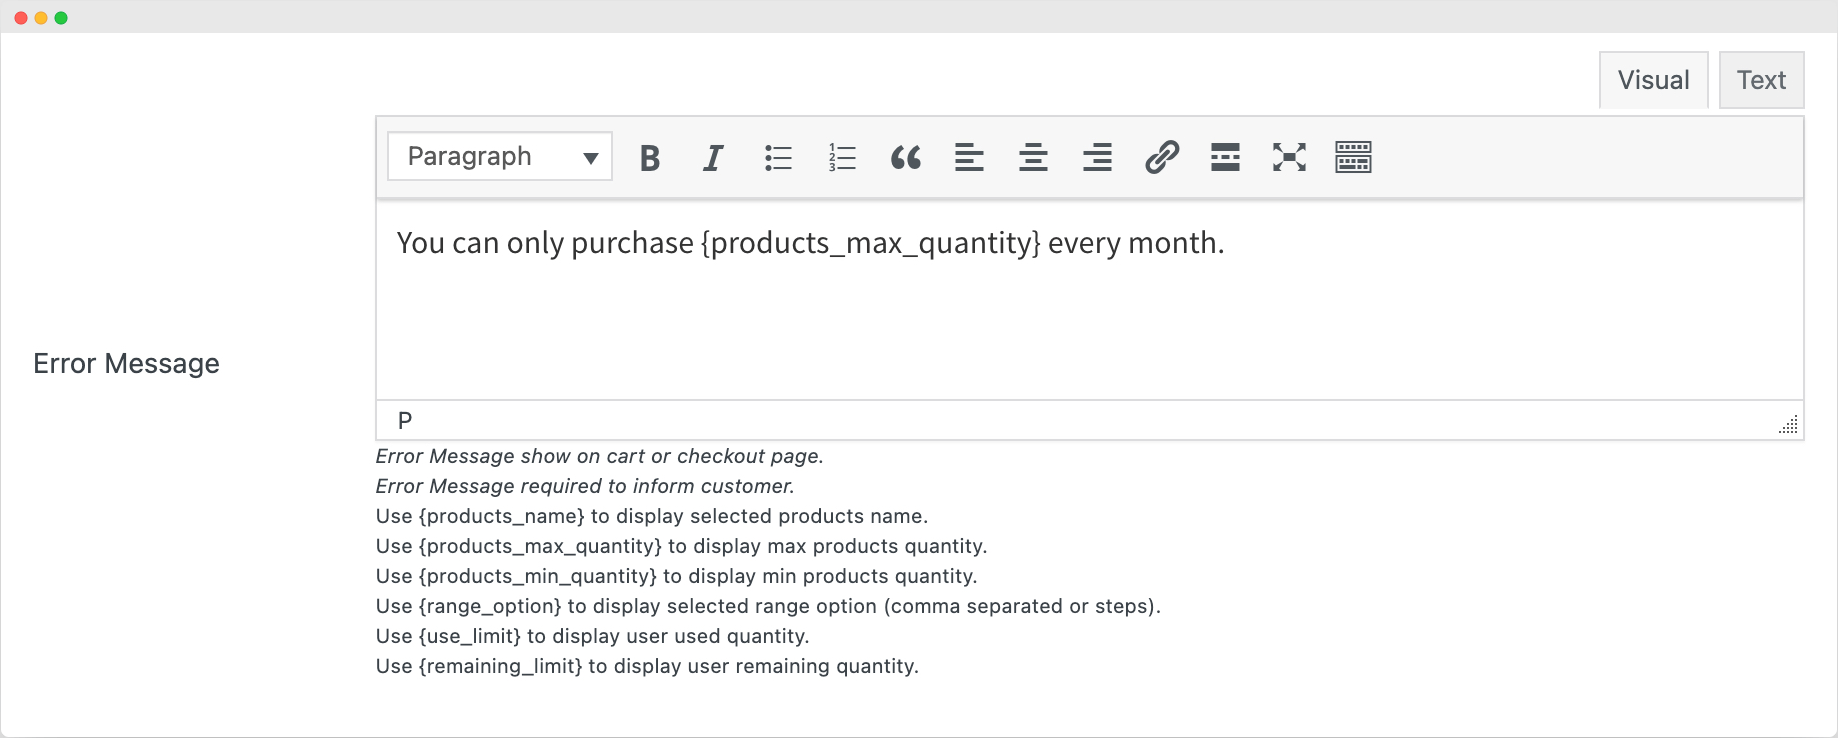The height and width of the screenshot is (738, 1838).
Task: Click inside the error message text area
Action: pos(1088,320)
